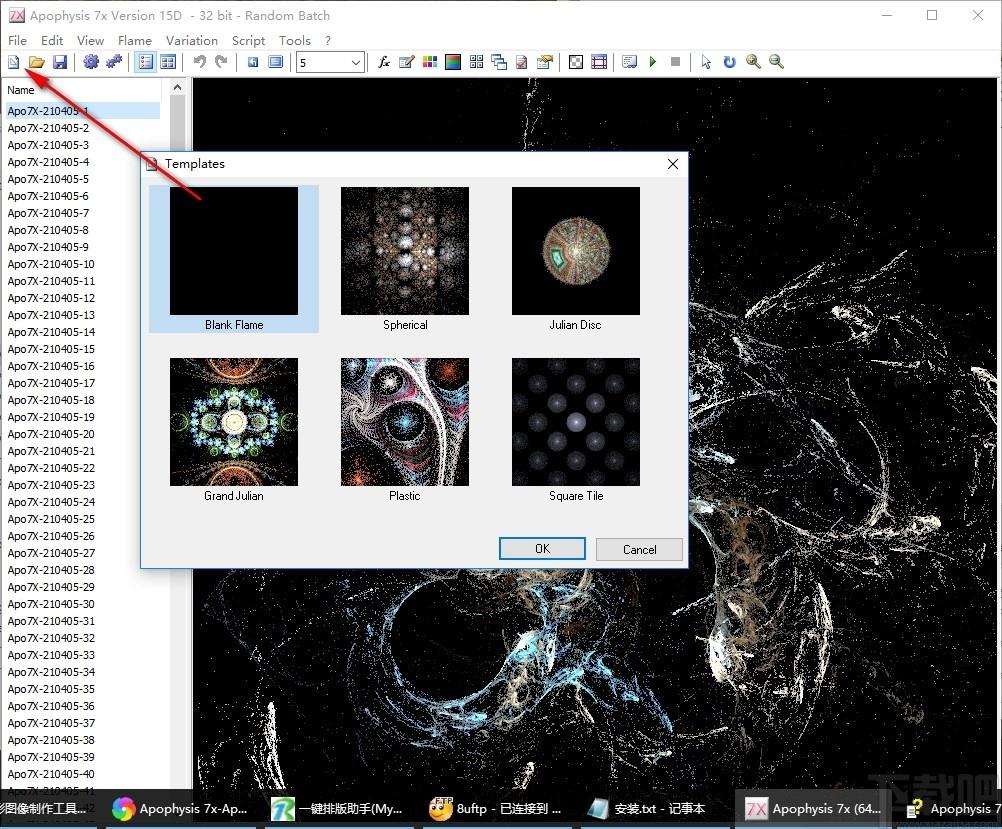Select Apo7X-210405-40 in flame list

51,774
